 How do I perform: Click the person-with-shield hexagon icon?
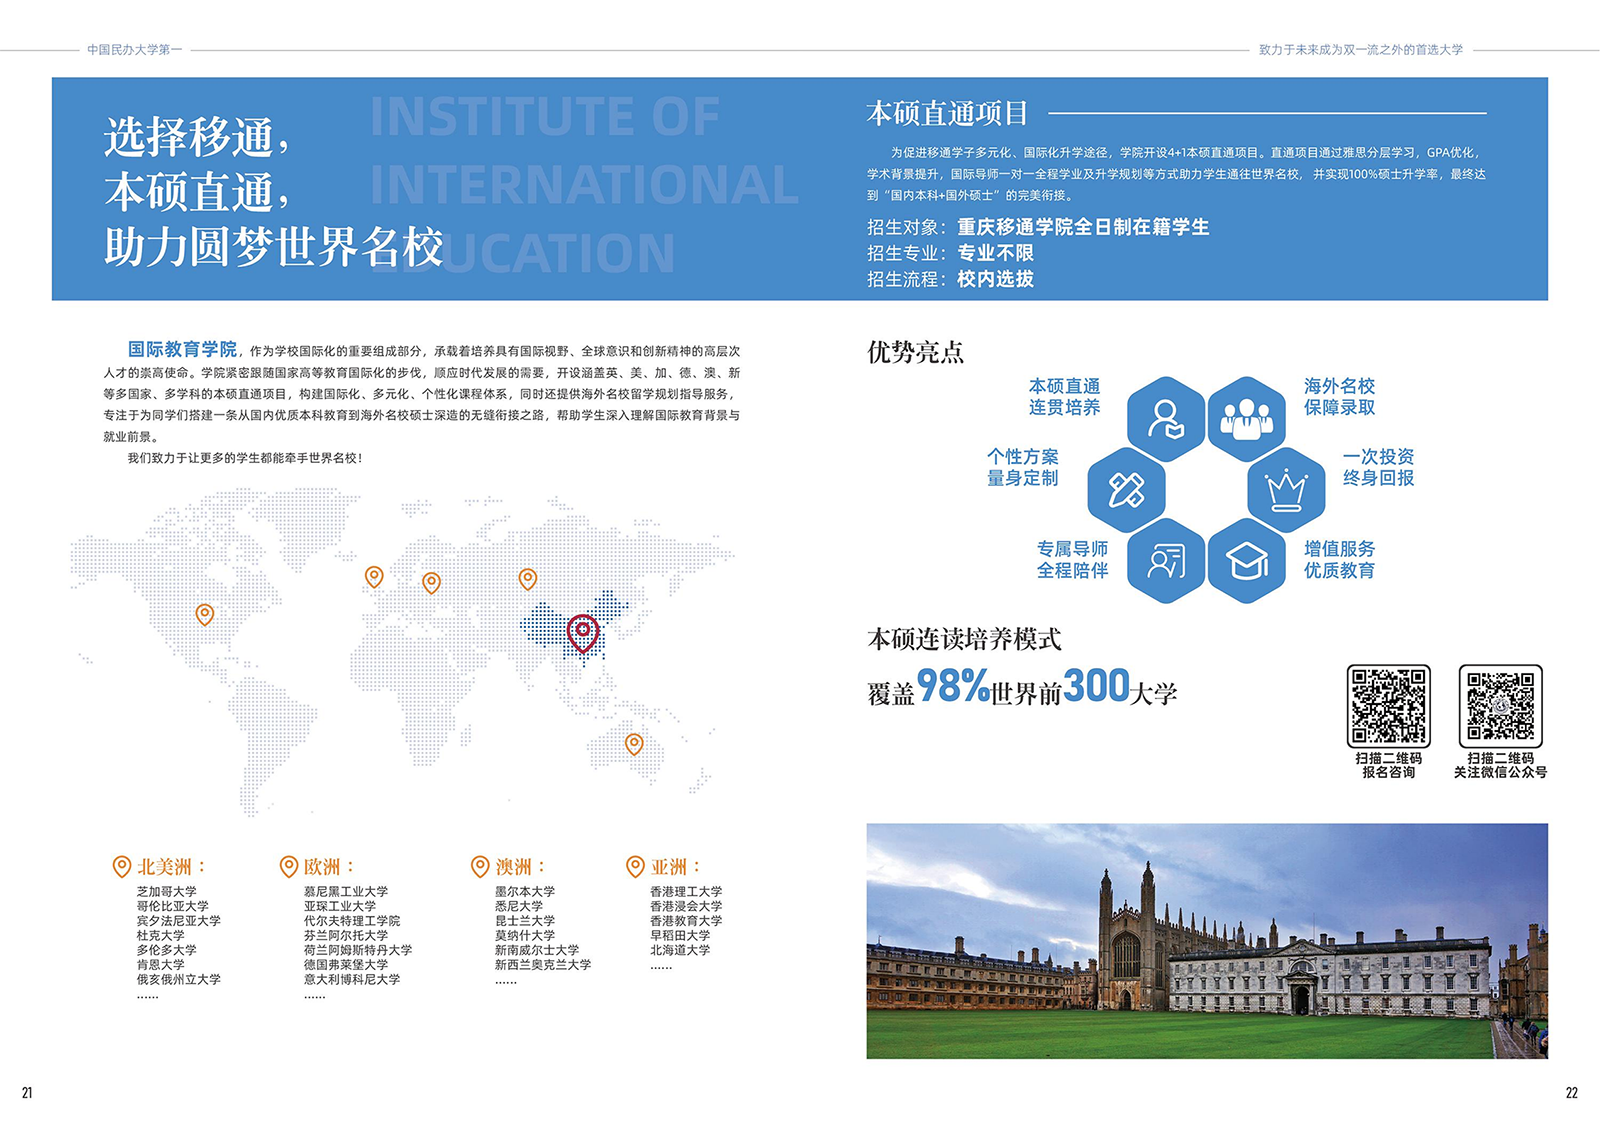(1166, 419)
